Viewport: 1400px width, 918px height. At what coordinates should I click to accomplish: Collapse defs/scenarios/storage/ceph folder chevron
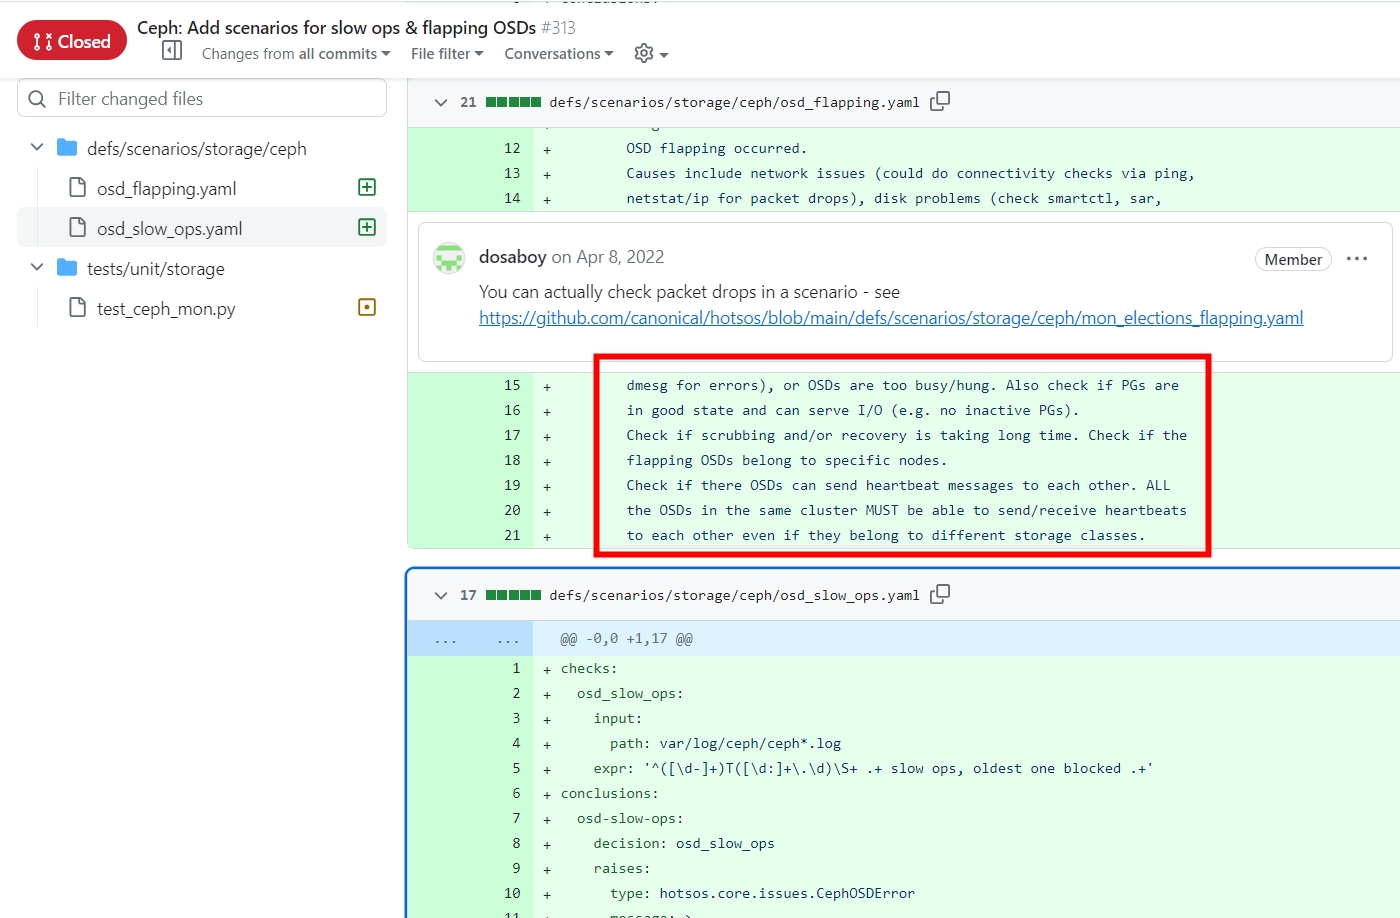coord(37,148)
